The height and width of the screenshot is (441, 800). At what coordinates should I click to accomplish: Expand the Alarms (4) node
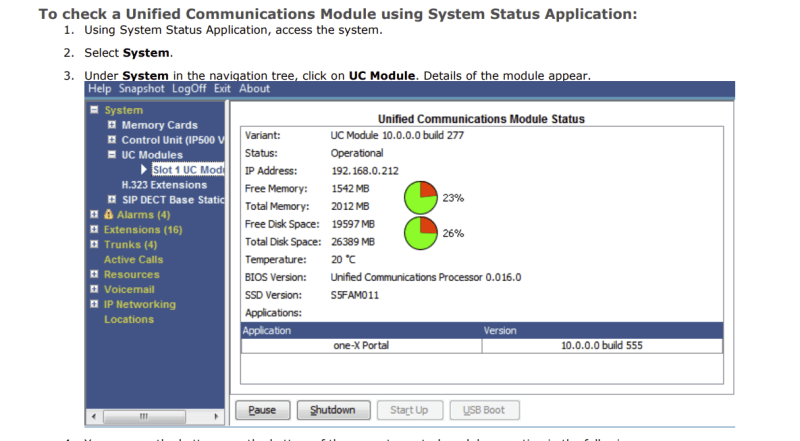click(x=94, y=214)
